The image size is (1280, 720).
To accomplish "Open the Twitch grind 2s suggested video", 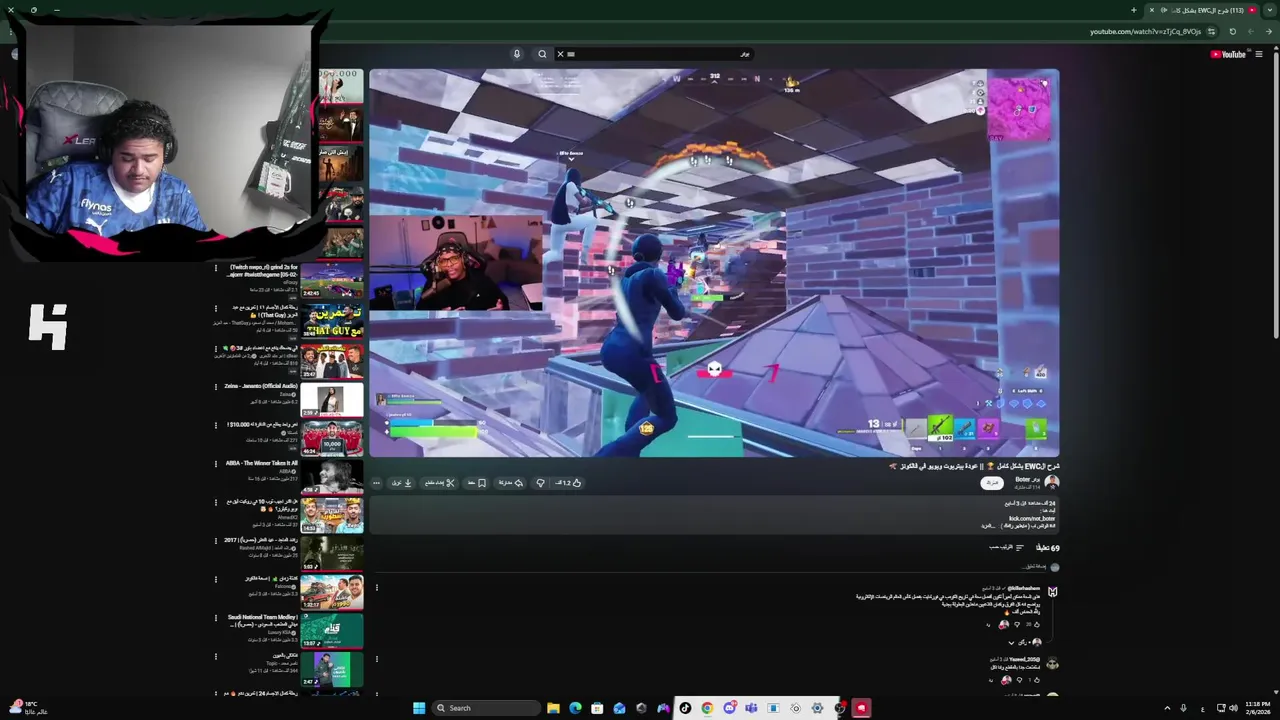I will pyautogui.click(x=332, y=282).
